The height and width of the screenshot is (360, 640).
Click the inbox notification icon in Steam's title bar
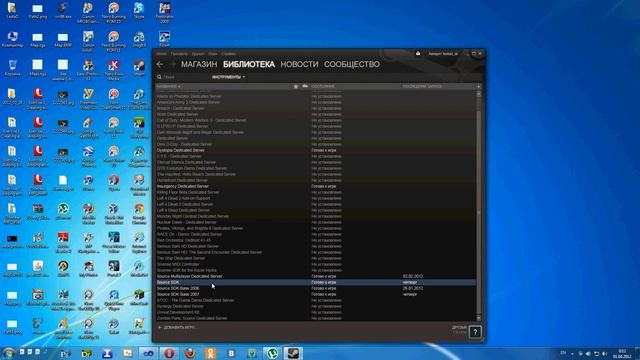point(418,53)
